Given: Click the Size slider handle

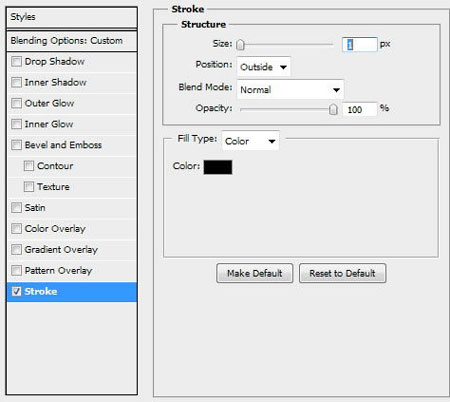Looking at the screenshot, I should [x=240, y=45].
